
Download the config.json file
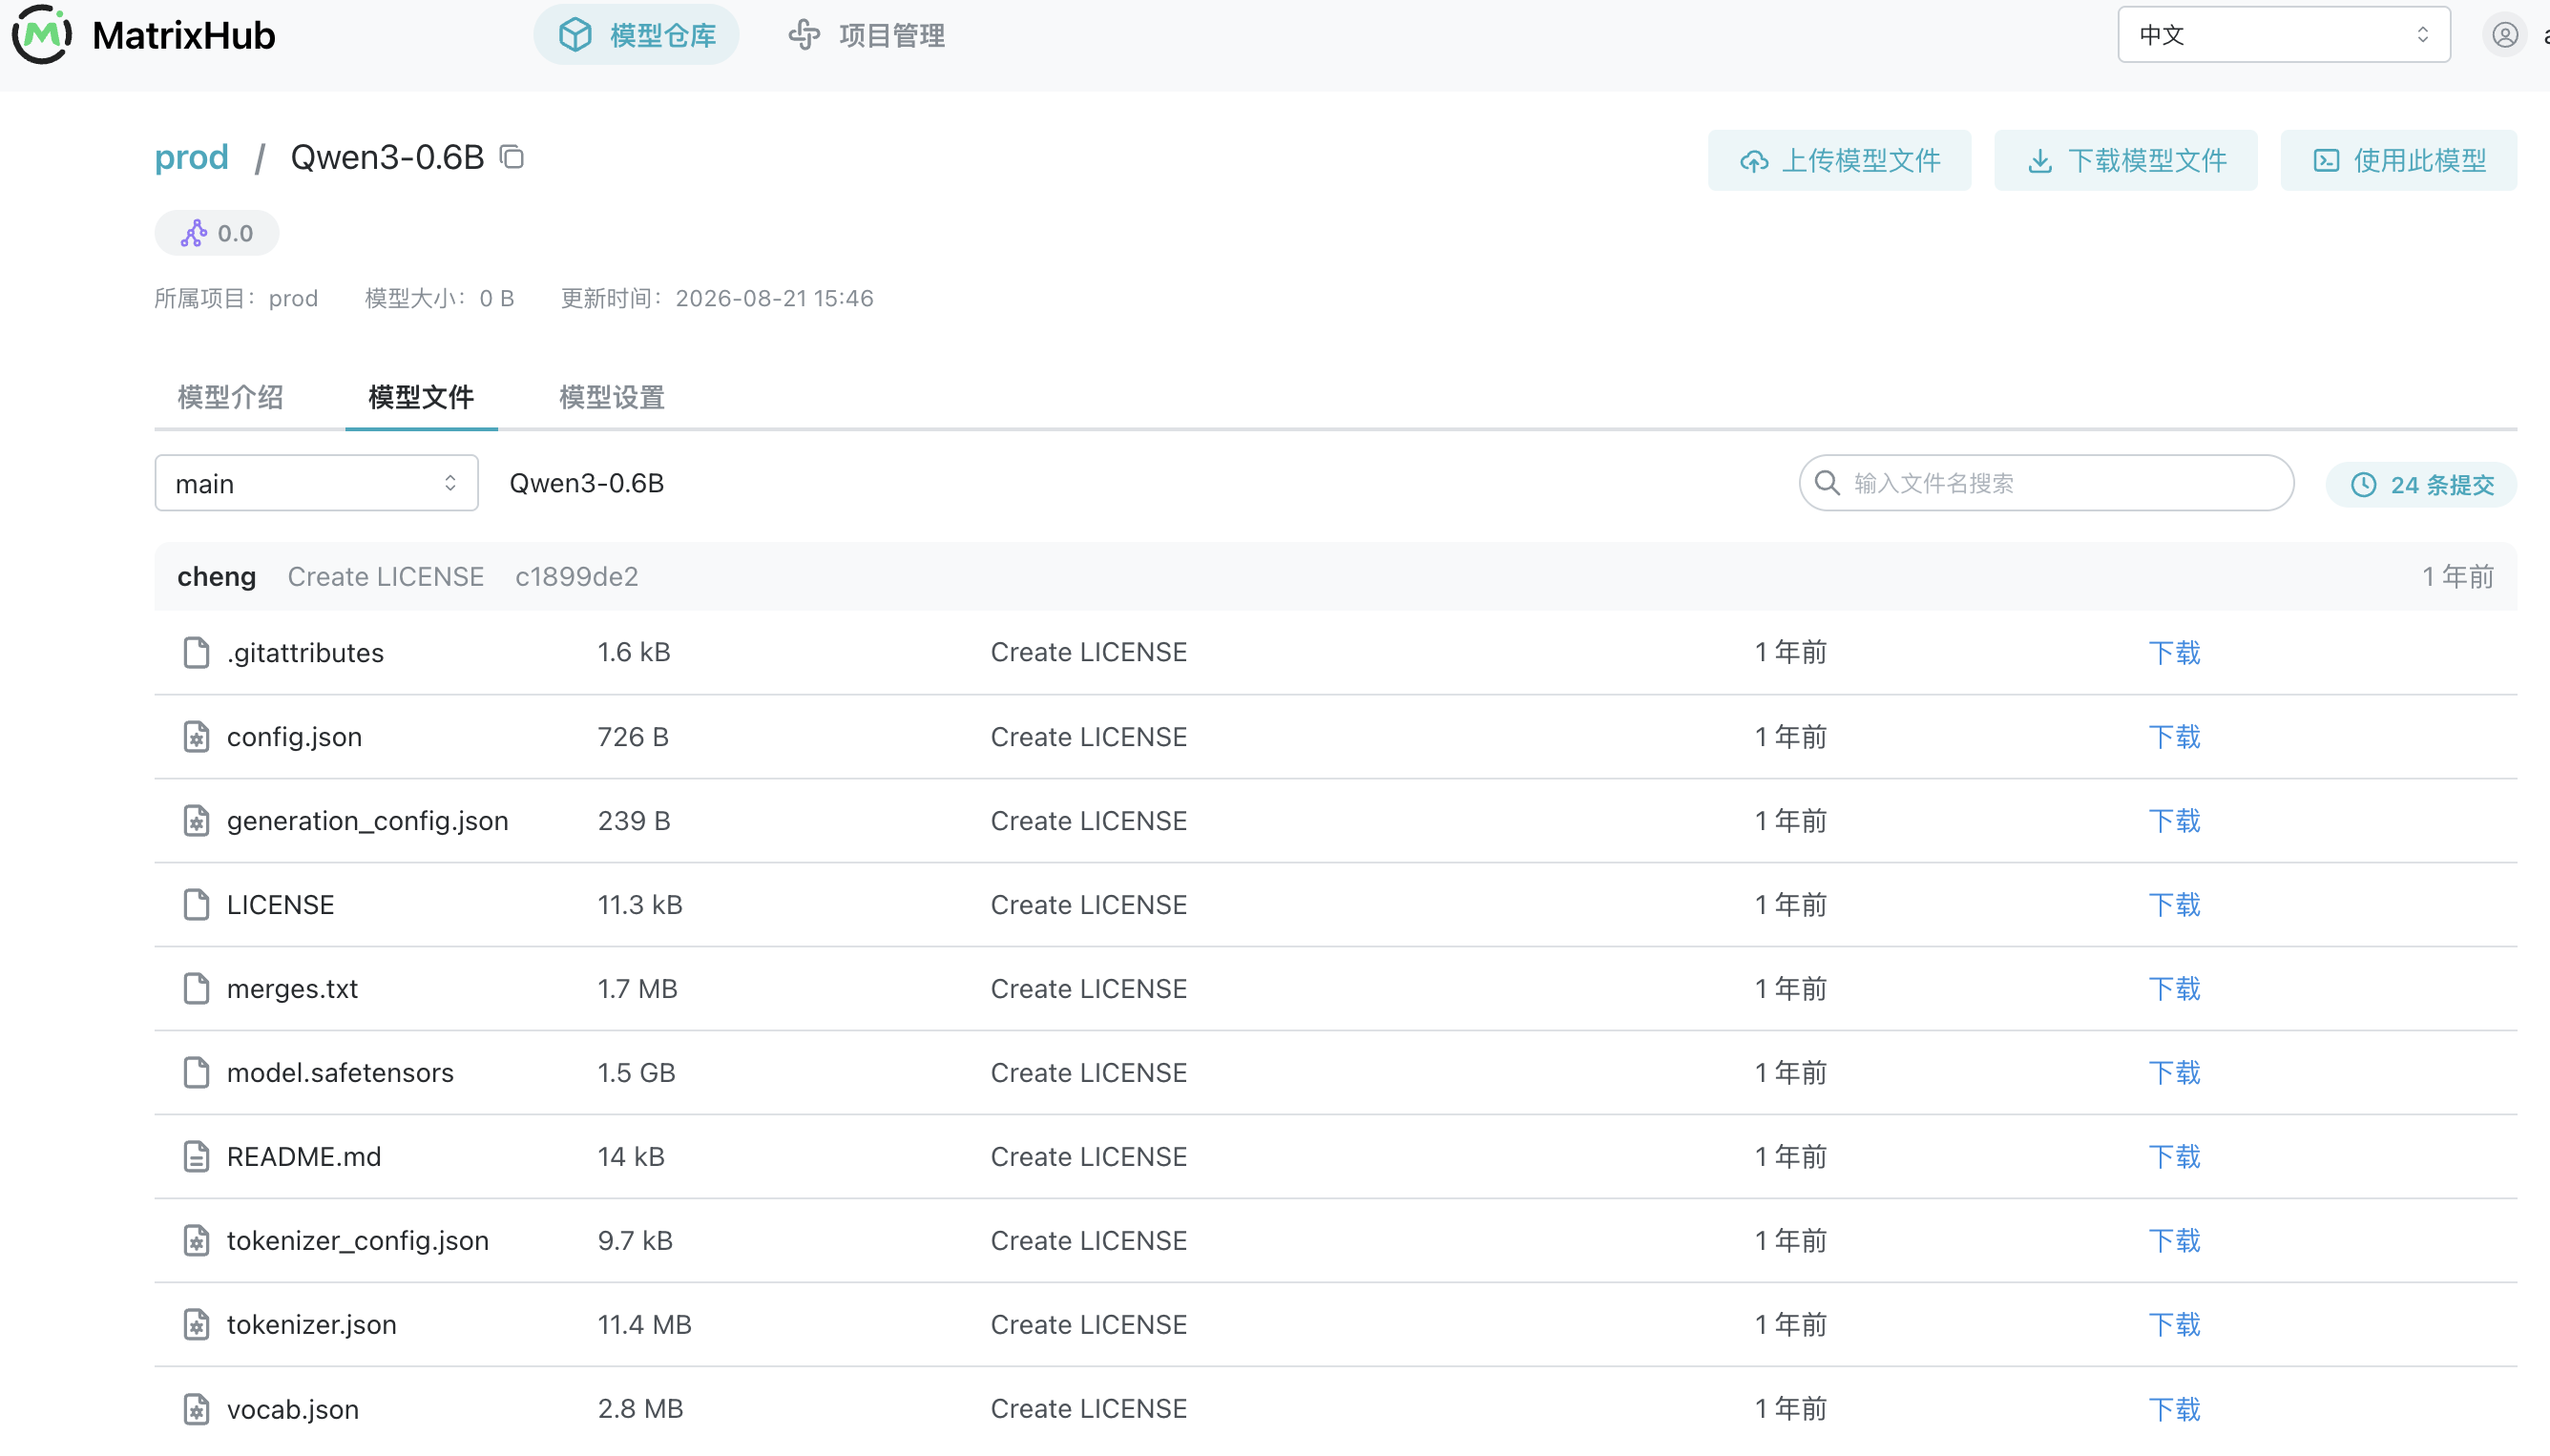tap(2174, 736)
